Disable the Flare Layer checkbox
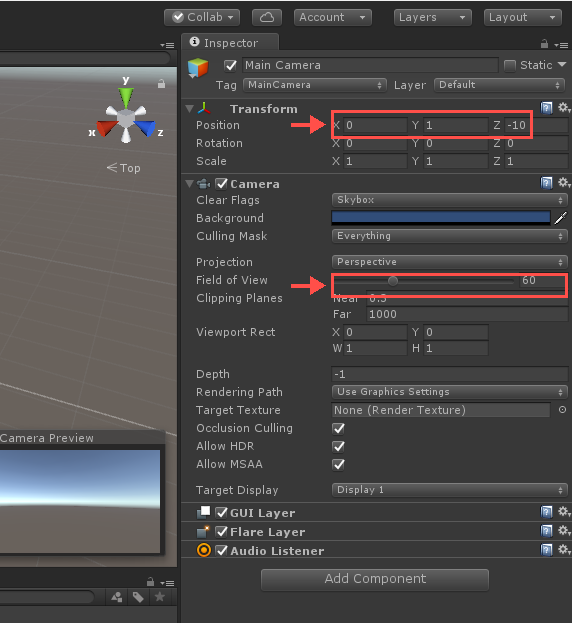The image size is (572, 623). [221, 532]
